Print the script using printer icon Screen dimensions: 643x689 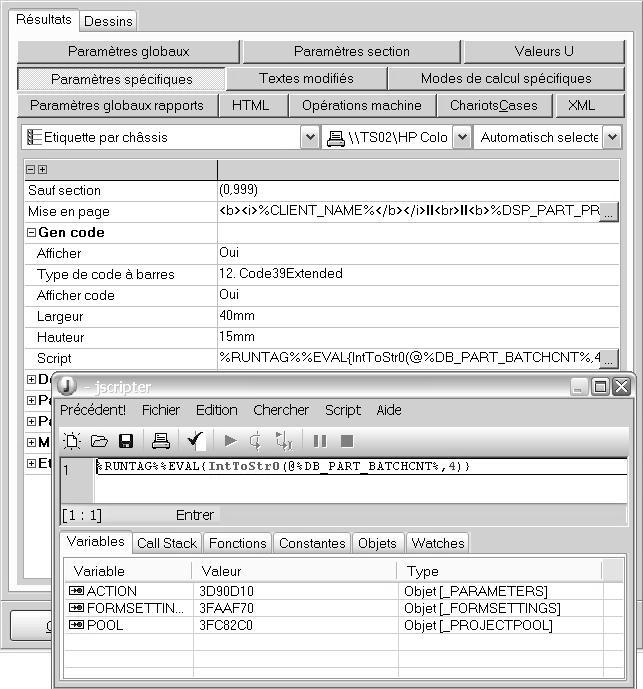160,441
